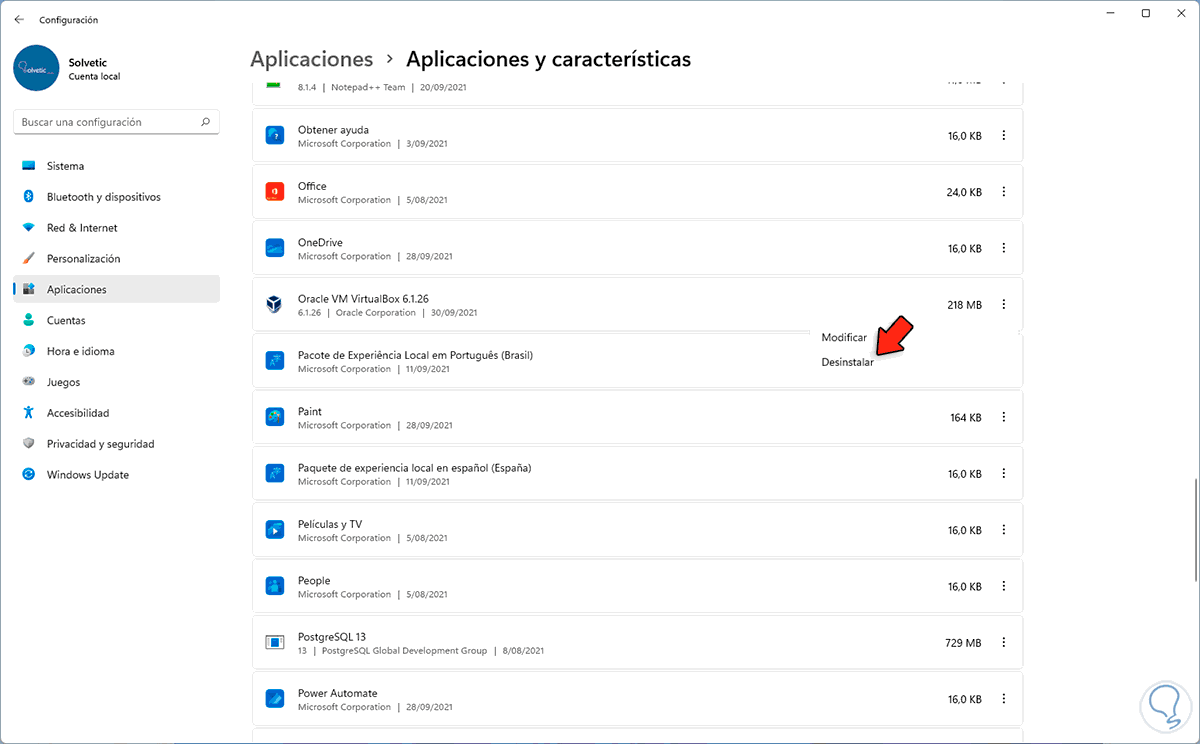The height and width of the screenshot is (744, 1200).
Task: Open Privacidad y seguridad shield icon
Action: pyautogui.click(x=29, y=444)
